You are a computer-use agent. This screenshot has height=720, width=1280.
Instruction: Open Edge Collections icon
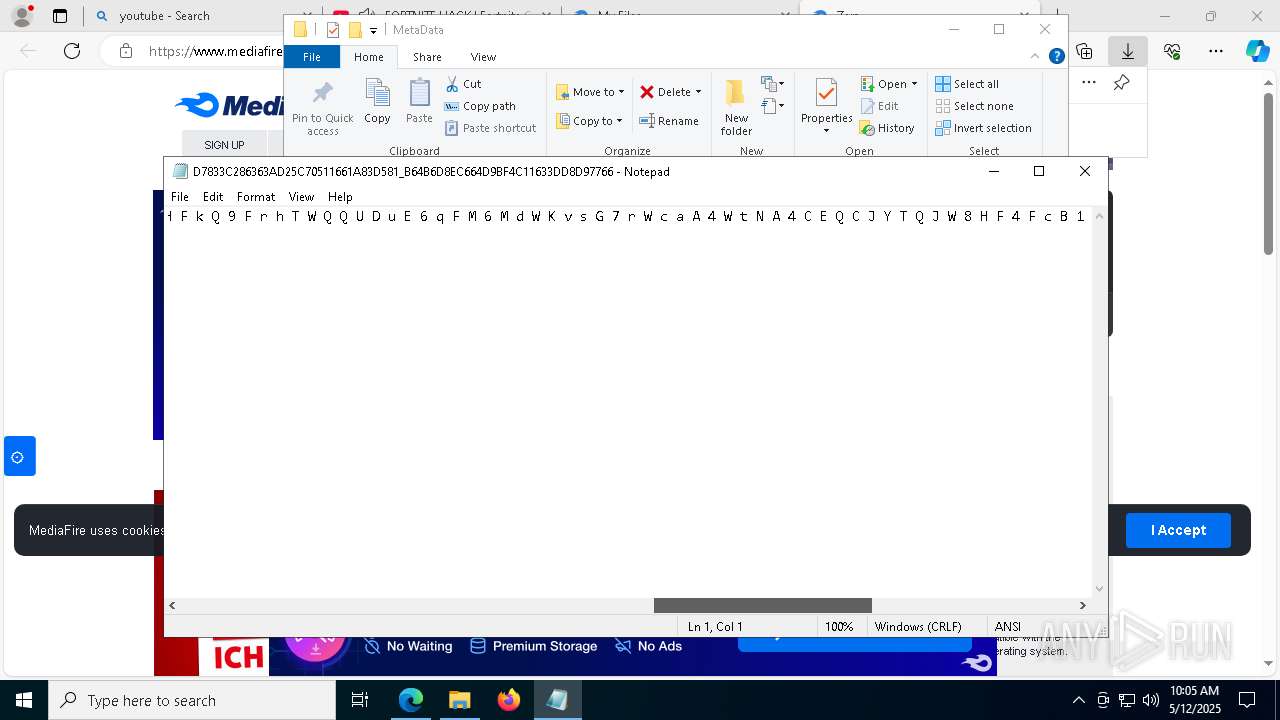(x=1085, y=51)
